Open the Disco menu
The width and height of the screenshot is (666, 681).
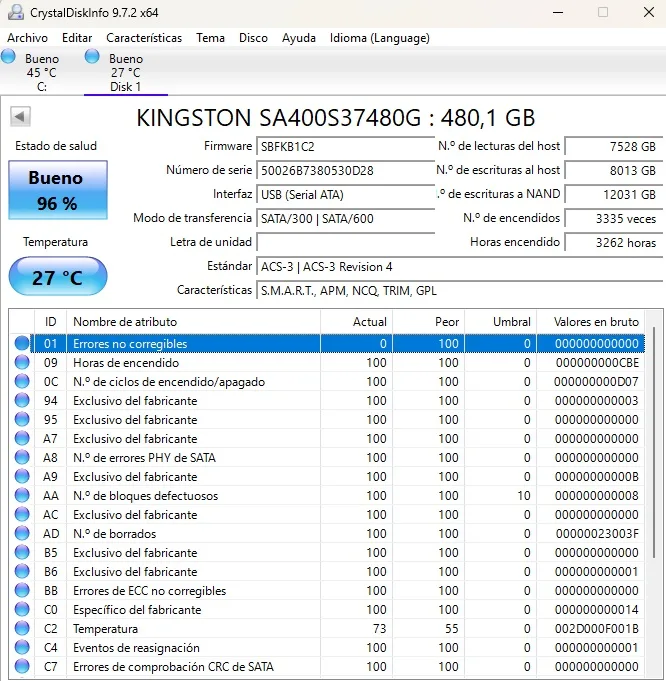253,38
